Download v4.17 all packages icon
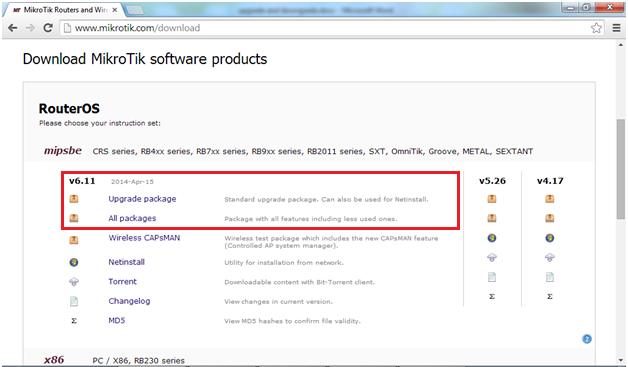 [550, 218]
